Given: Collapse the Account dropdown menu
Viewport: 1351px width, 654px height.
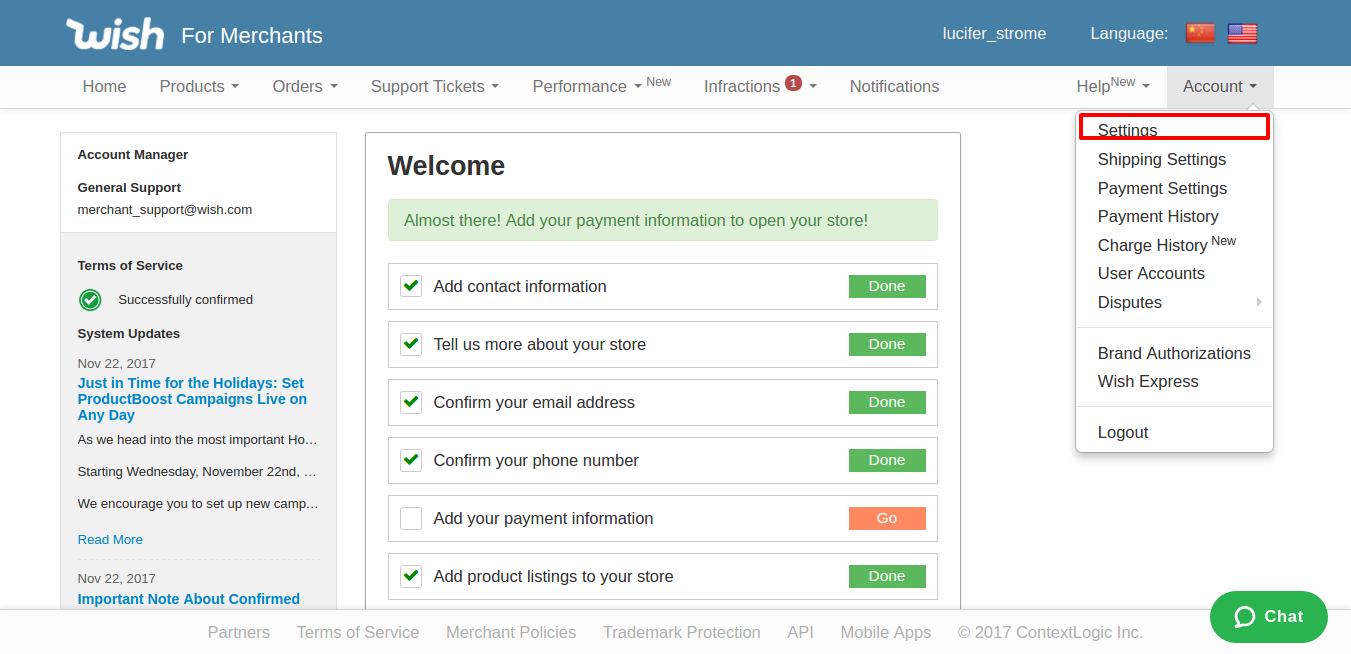Looking at the screenshot, I should click(x=1220, y=87).
